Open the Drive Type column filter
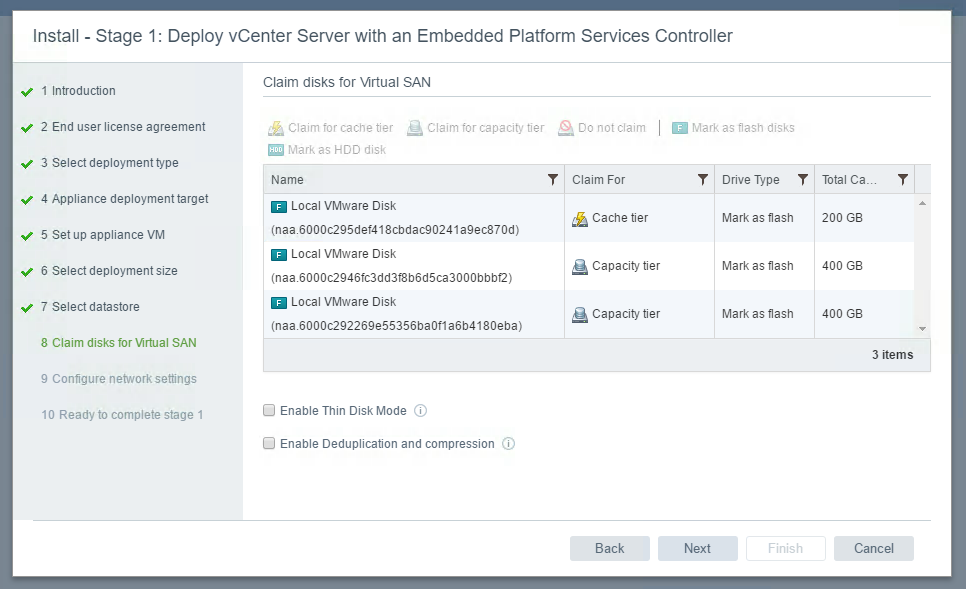The height and width of the screenshot is (589, 966). (x=803, y=179)
